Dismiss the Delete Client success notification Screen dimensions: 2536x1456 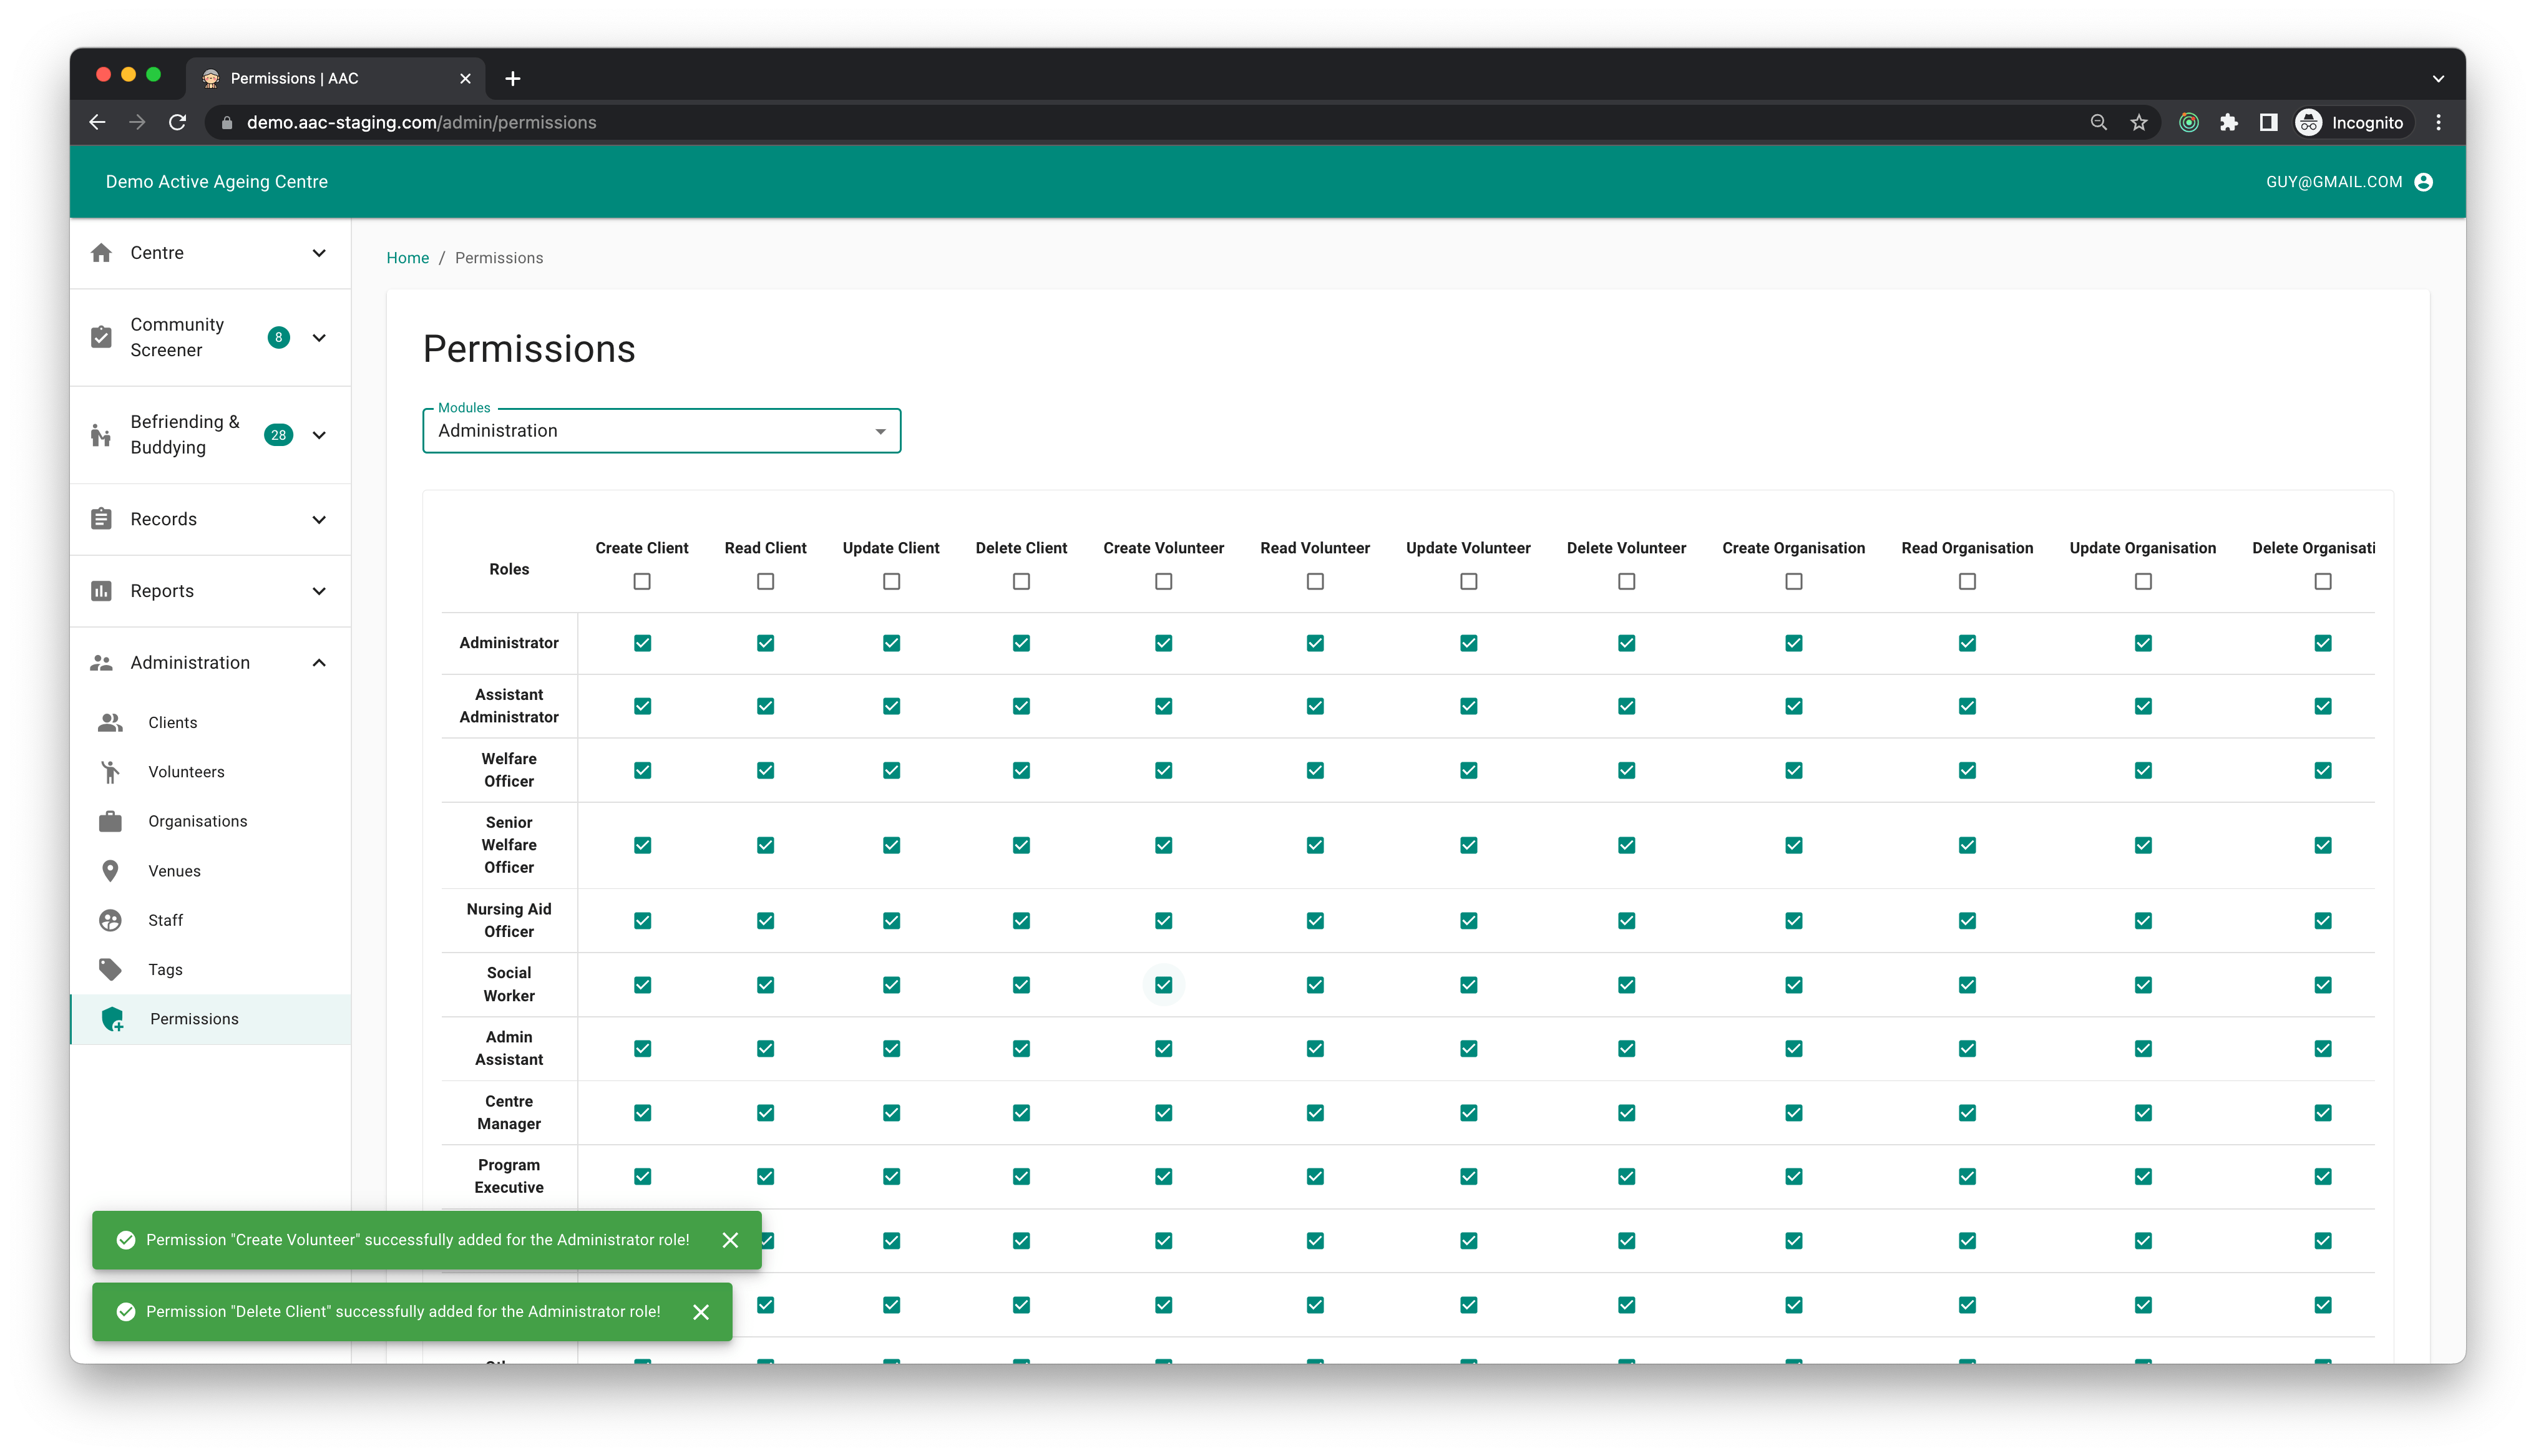(x=701, y=1312)
